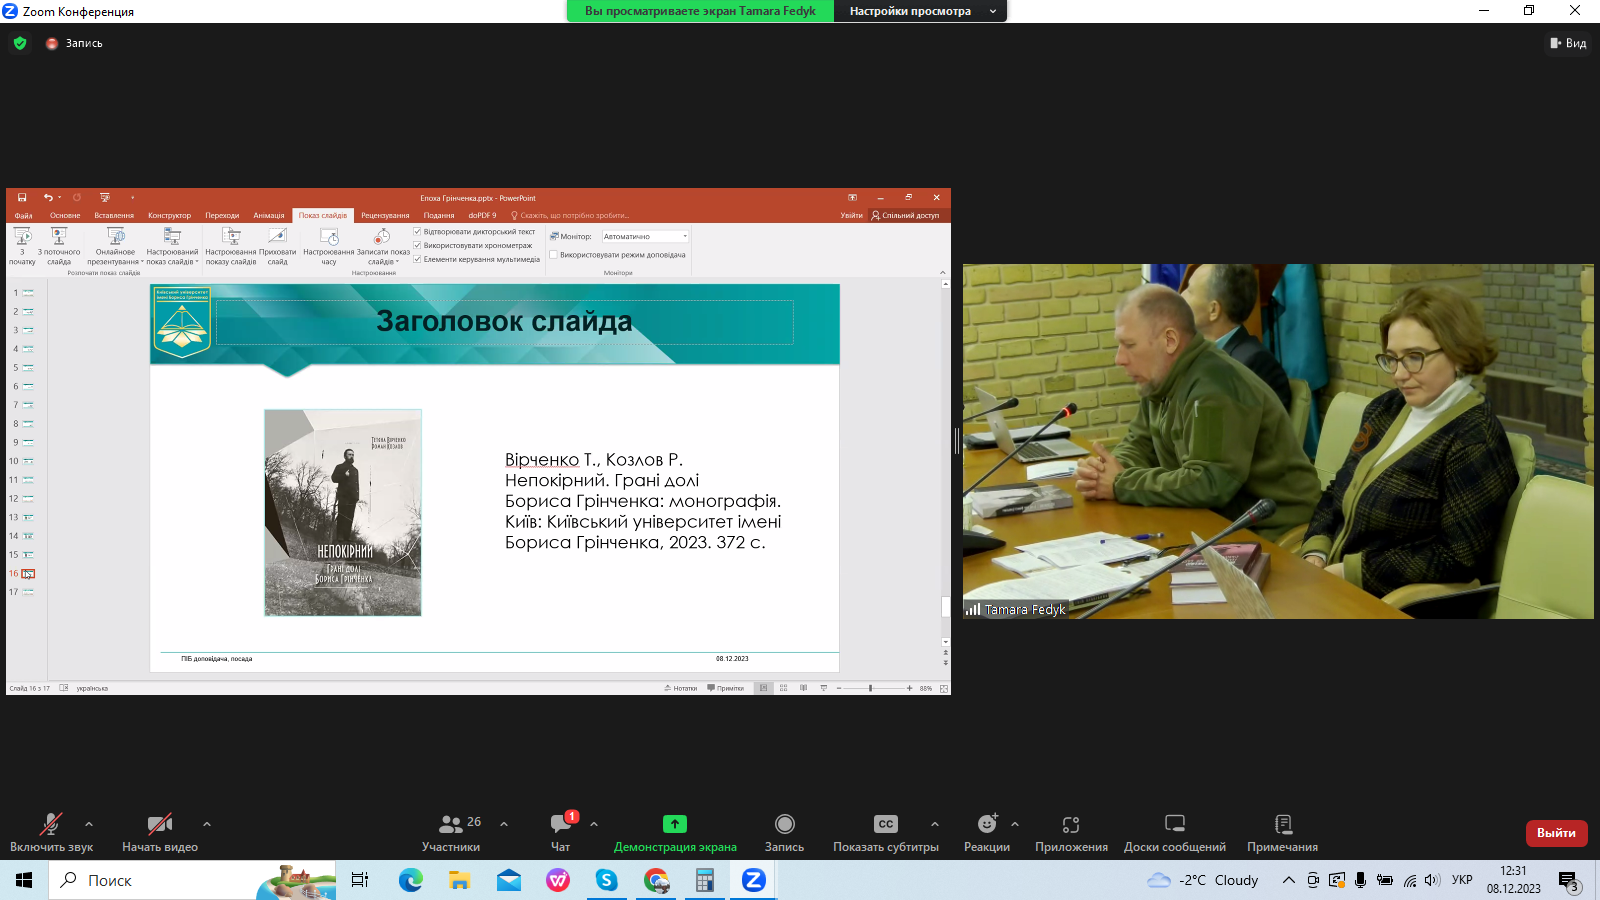Click Tamara Fedyk's video tile
Screen dimensions: 1600x900
point(1278,441)
